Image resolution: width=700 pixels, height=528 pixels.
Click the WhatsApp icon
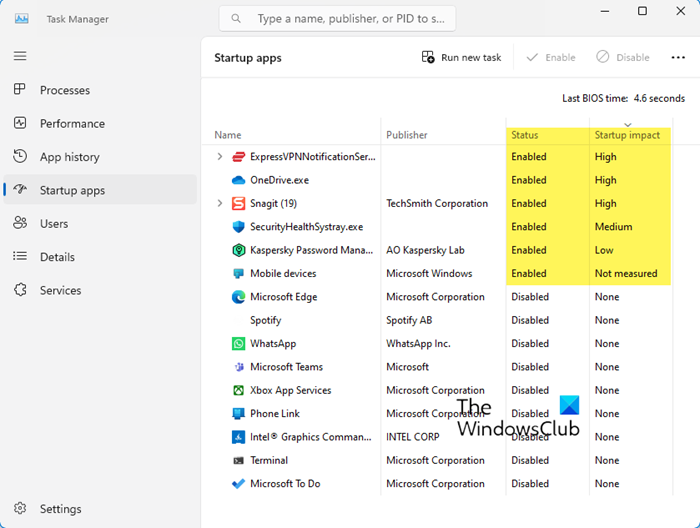[238, 344]
